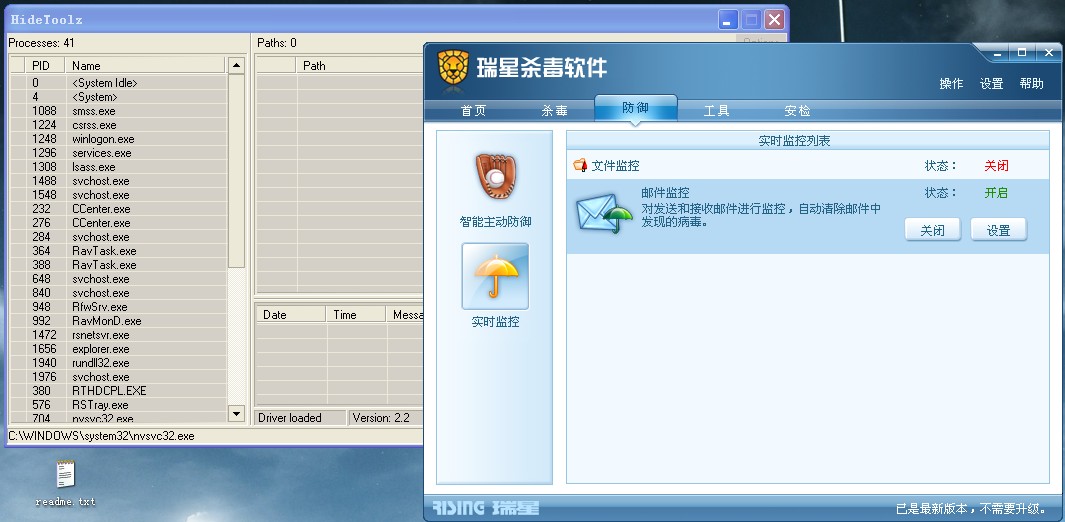Maximize the Rising antivirus window

click(1022, 52)
